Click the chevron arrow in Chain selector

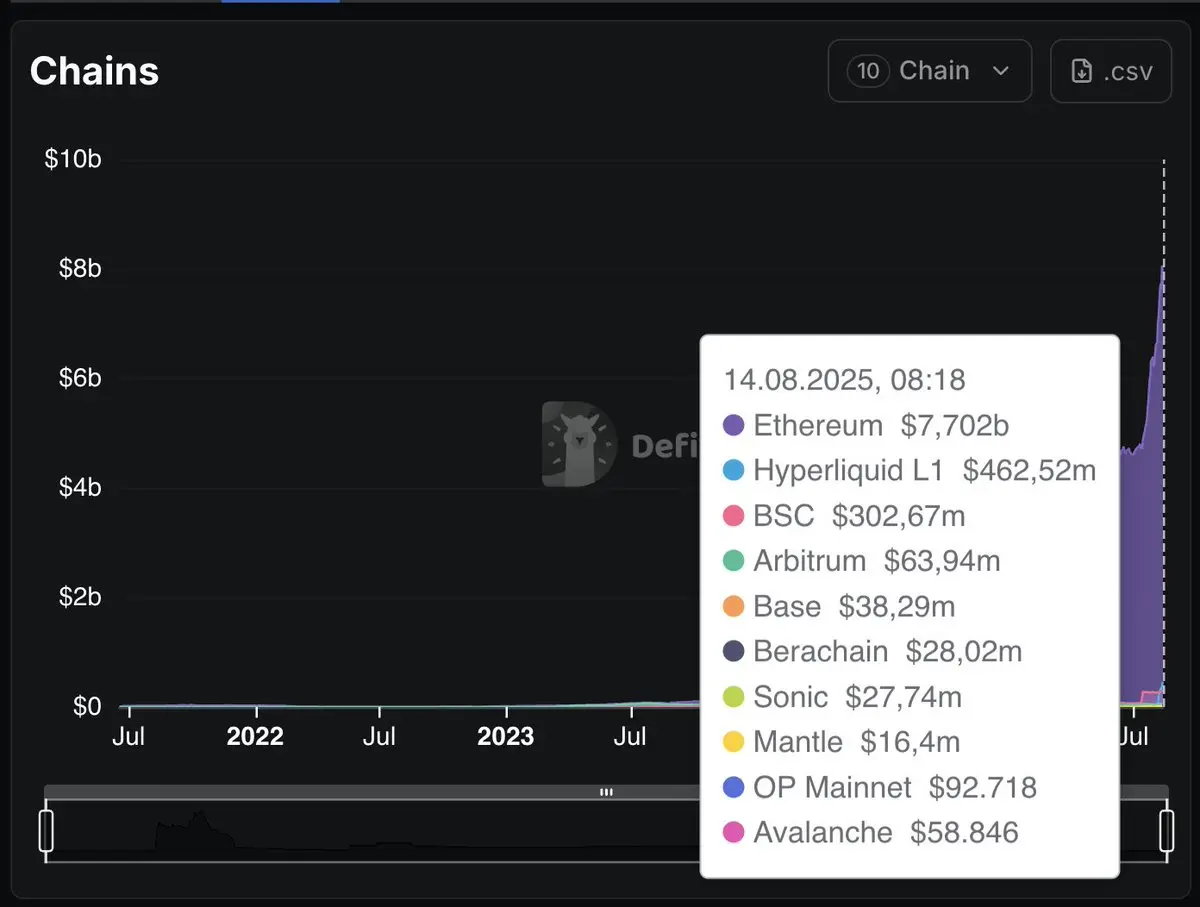click(x=1000, y=71)
